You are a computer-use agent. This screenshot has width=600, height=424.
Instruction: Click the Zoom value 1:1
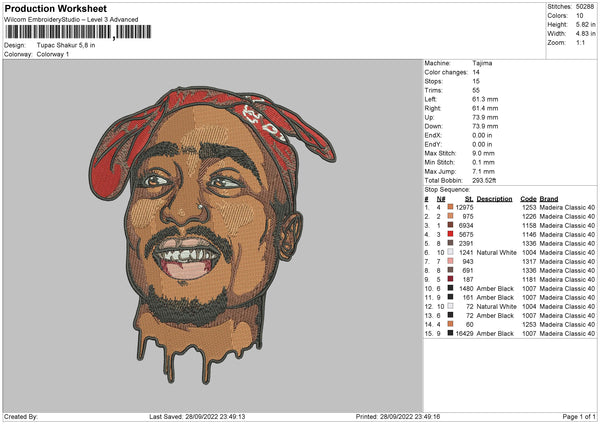[x=580, y=42]
